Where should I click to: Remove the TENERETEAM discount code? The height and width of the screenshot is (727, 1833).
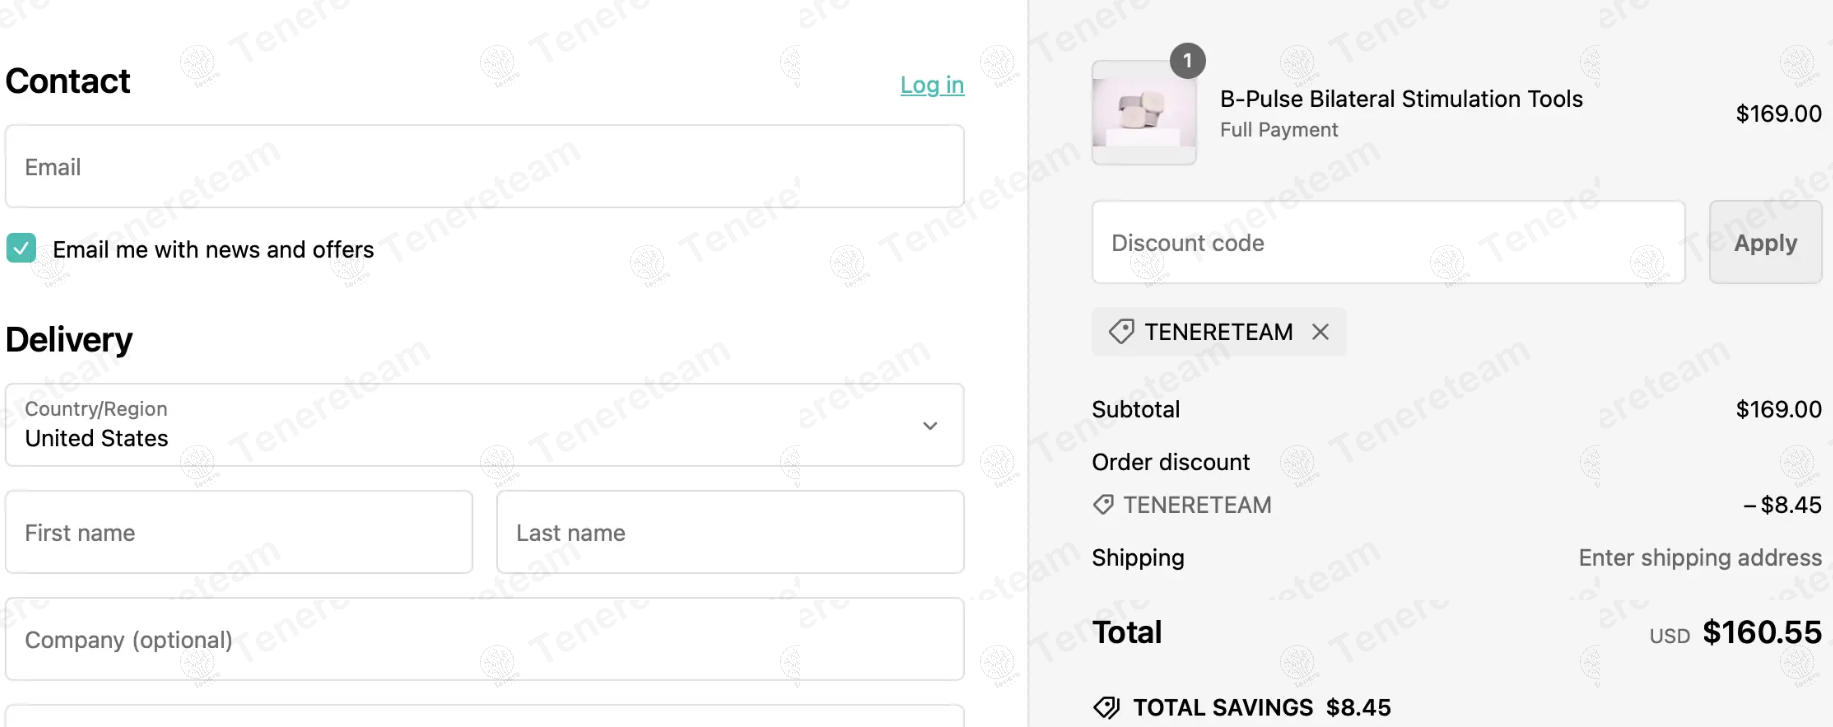[x=1320, y=332]
